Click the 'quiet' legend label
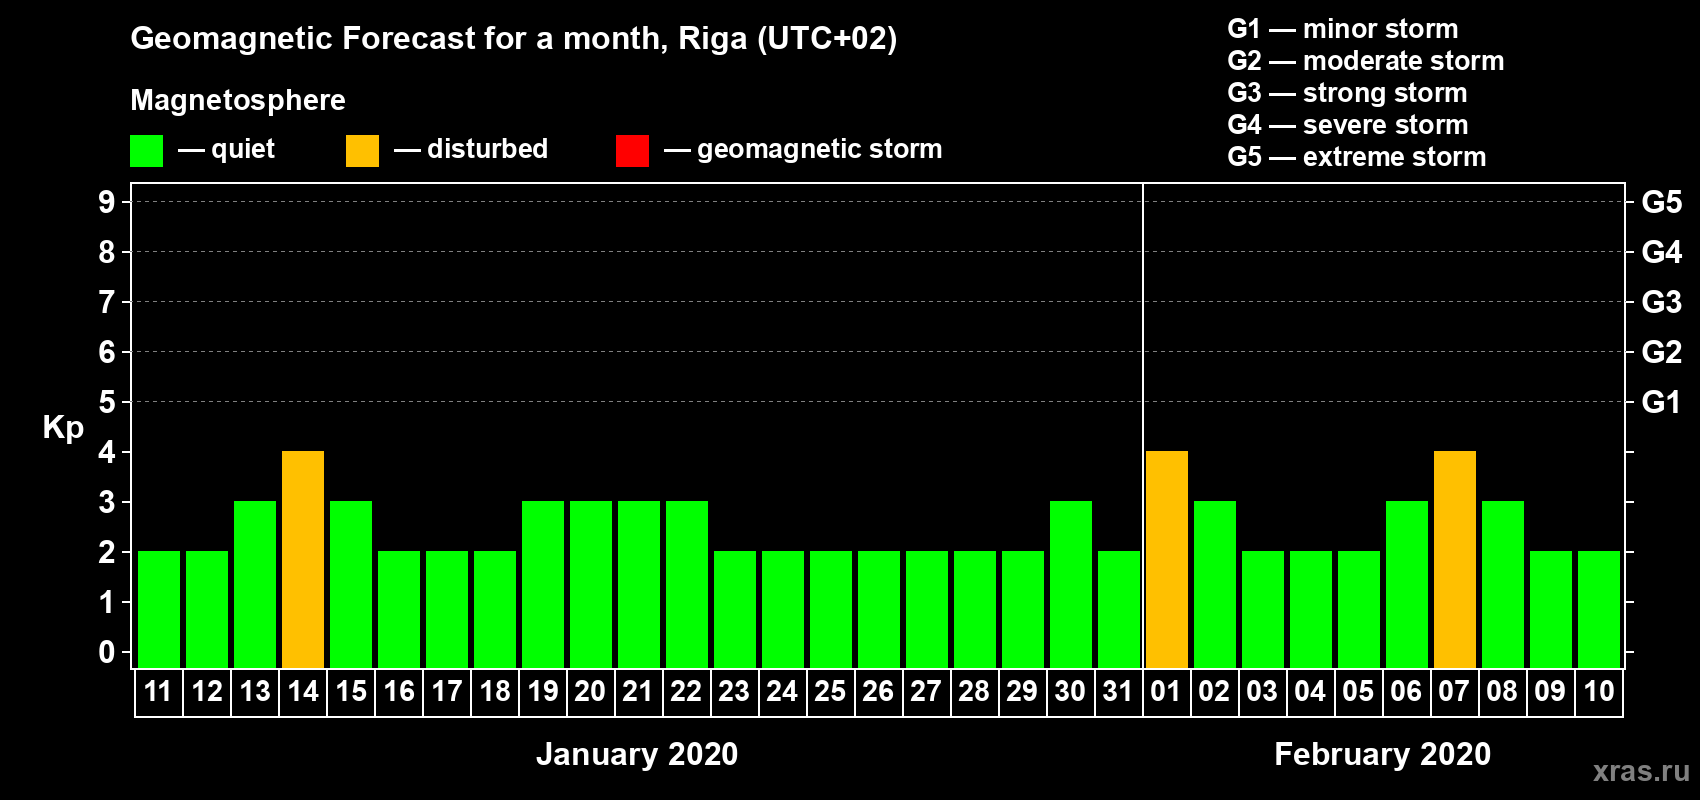The width and height of the screenshot is (1700, 800). pos(243,150)
